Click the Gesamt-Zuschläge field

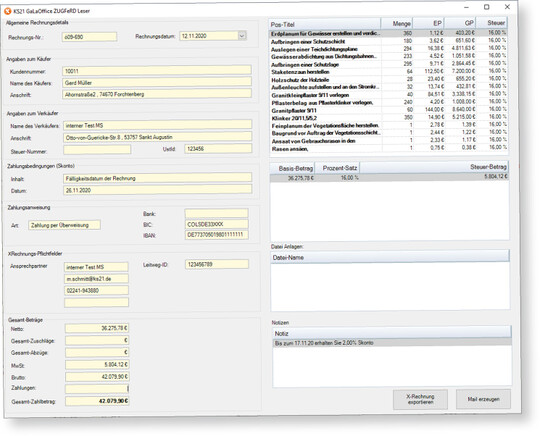coord(97,340)
